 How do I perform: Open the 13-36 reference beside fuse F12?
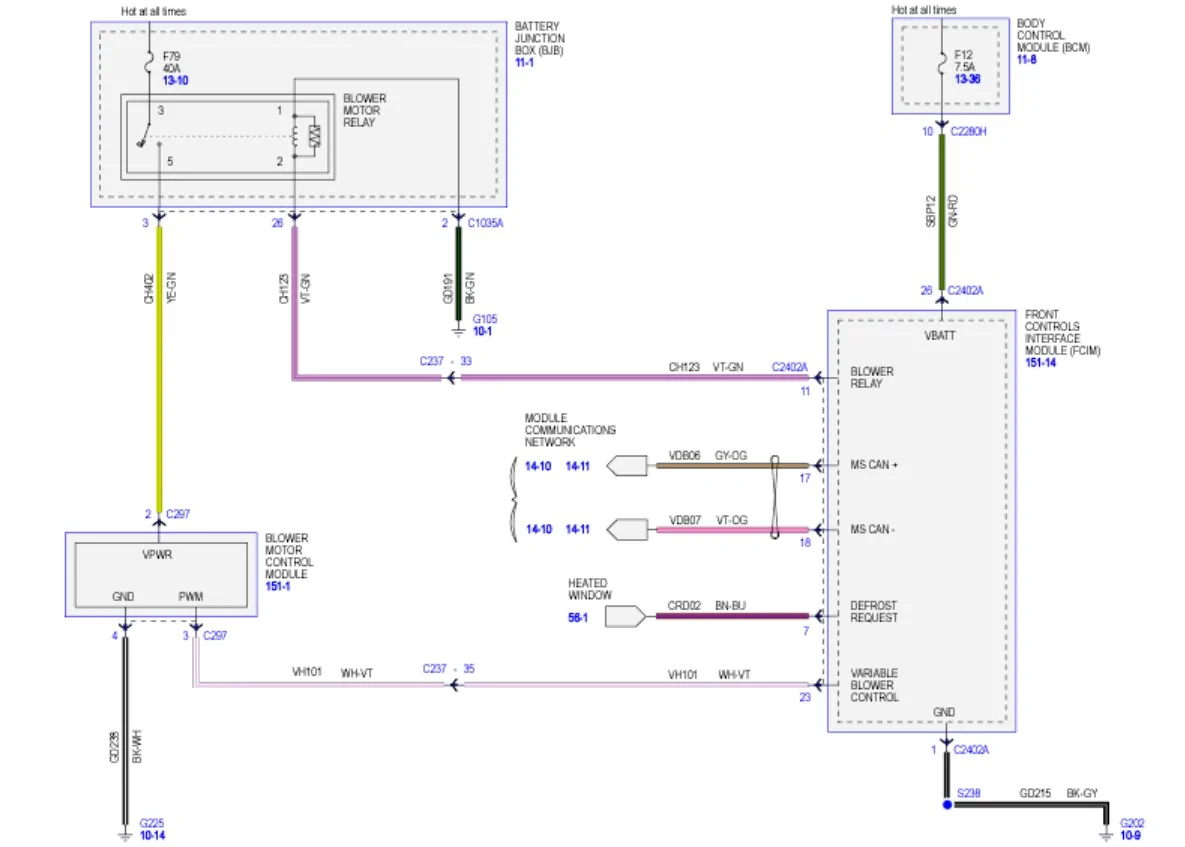tap(967, 79)
